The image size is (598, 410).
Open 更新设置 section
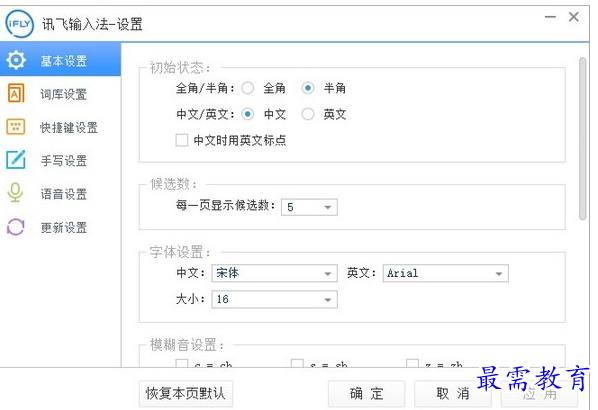pos(60,227)
